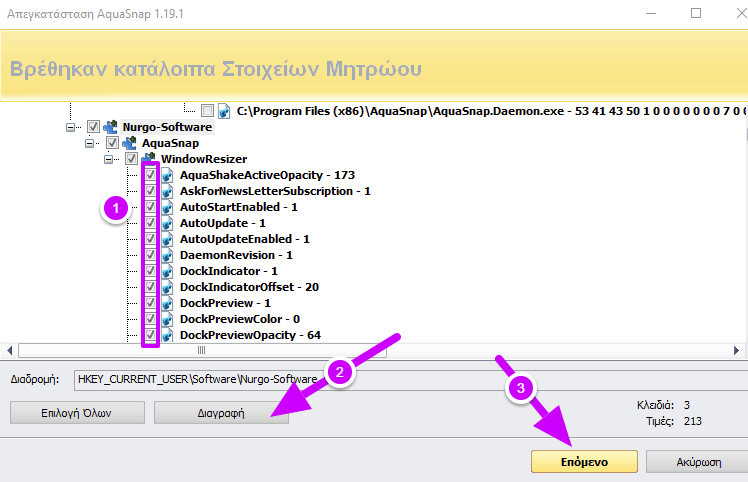The image size is (748, 482).
Task: Collapse the AquaSnap tree node
Action: tap(90, 143)
